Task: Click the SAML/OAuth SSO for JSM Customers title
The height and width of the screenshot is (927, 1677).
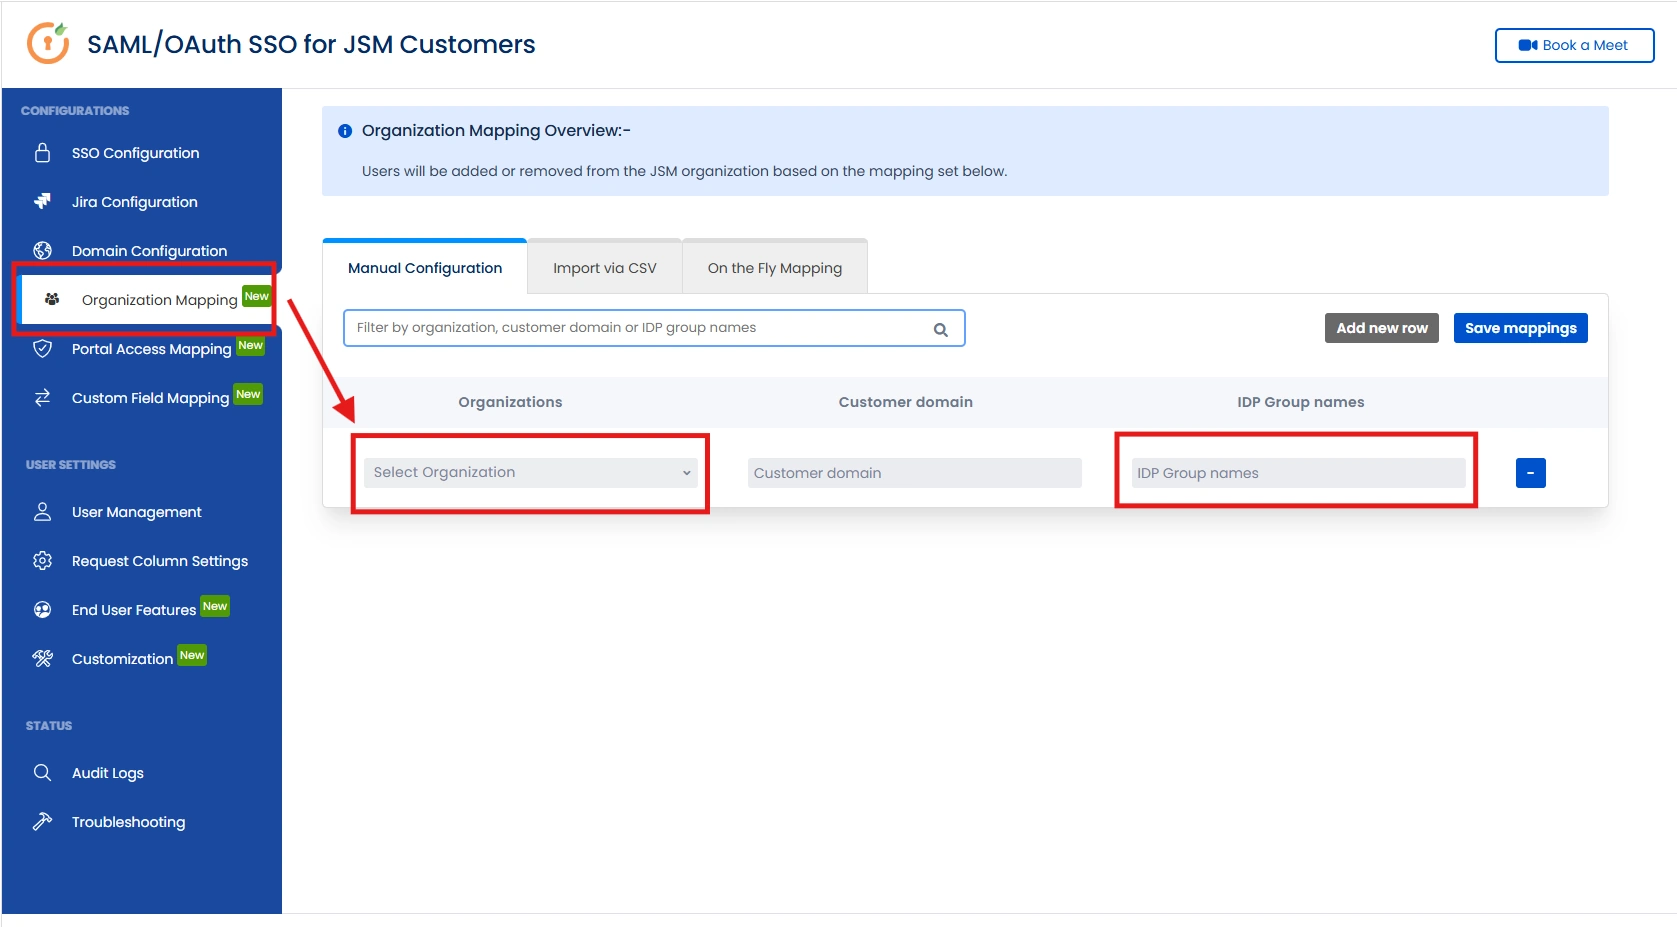Action: coord(311,44)
